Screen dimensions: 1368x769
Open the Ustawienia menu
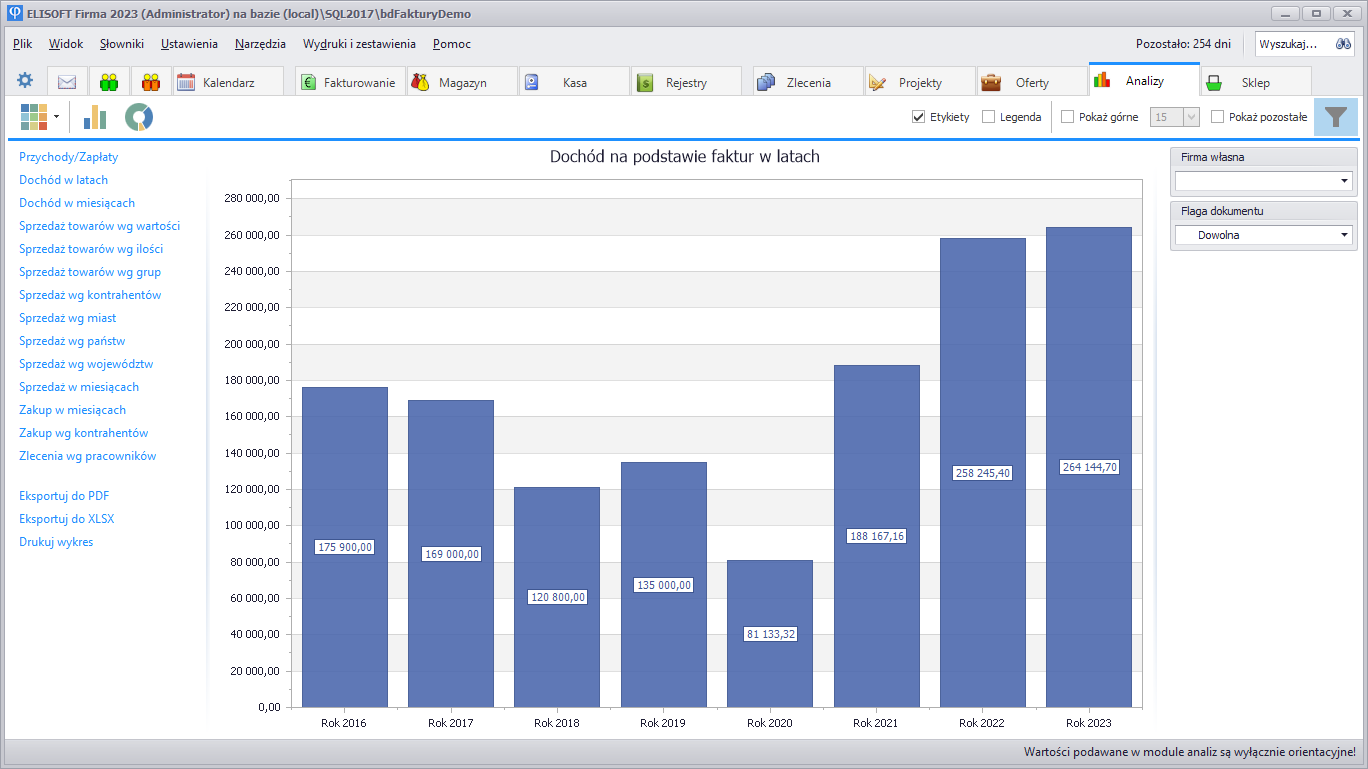(189, 44)
